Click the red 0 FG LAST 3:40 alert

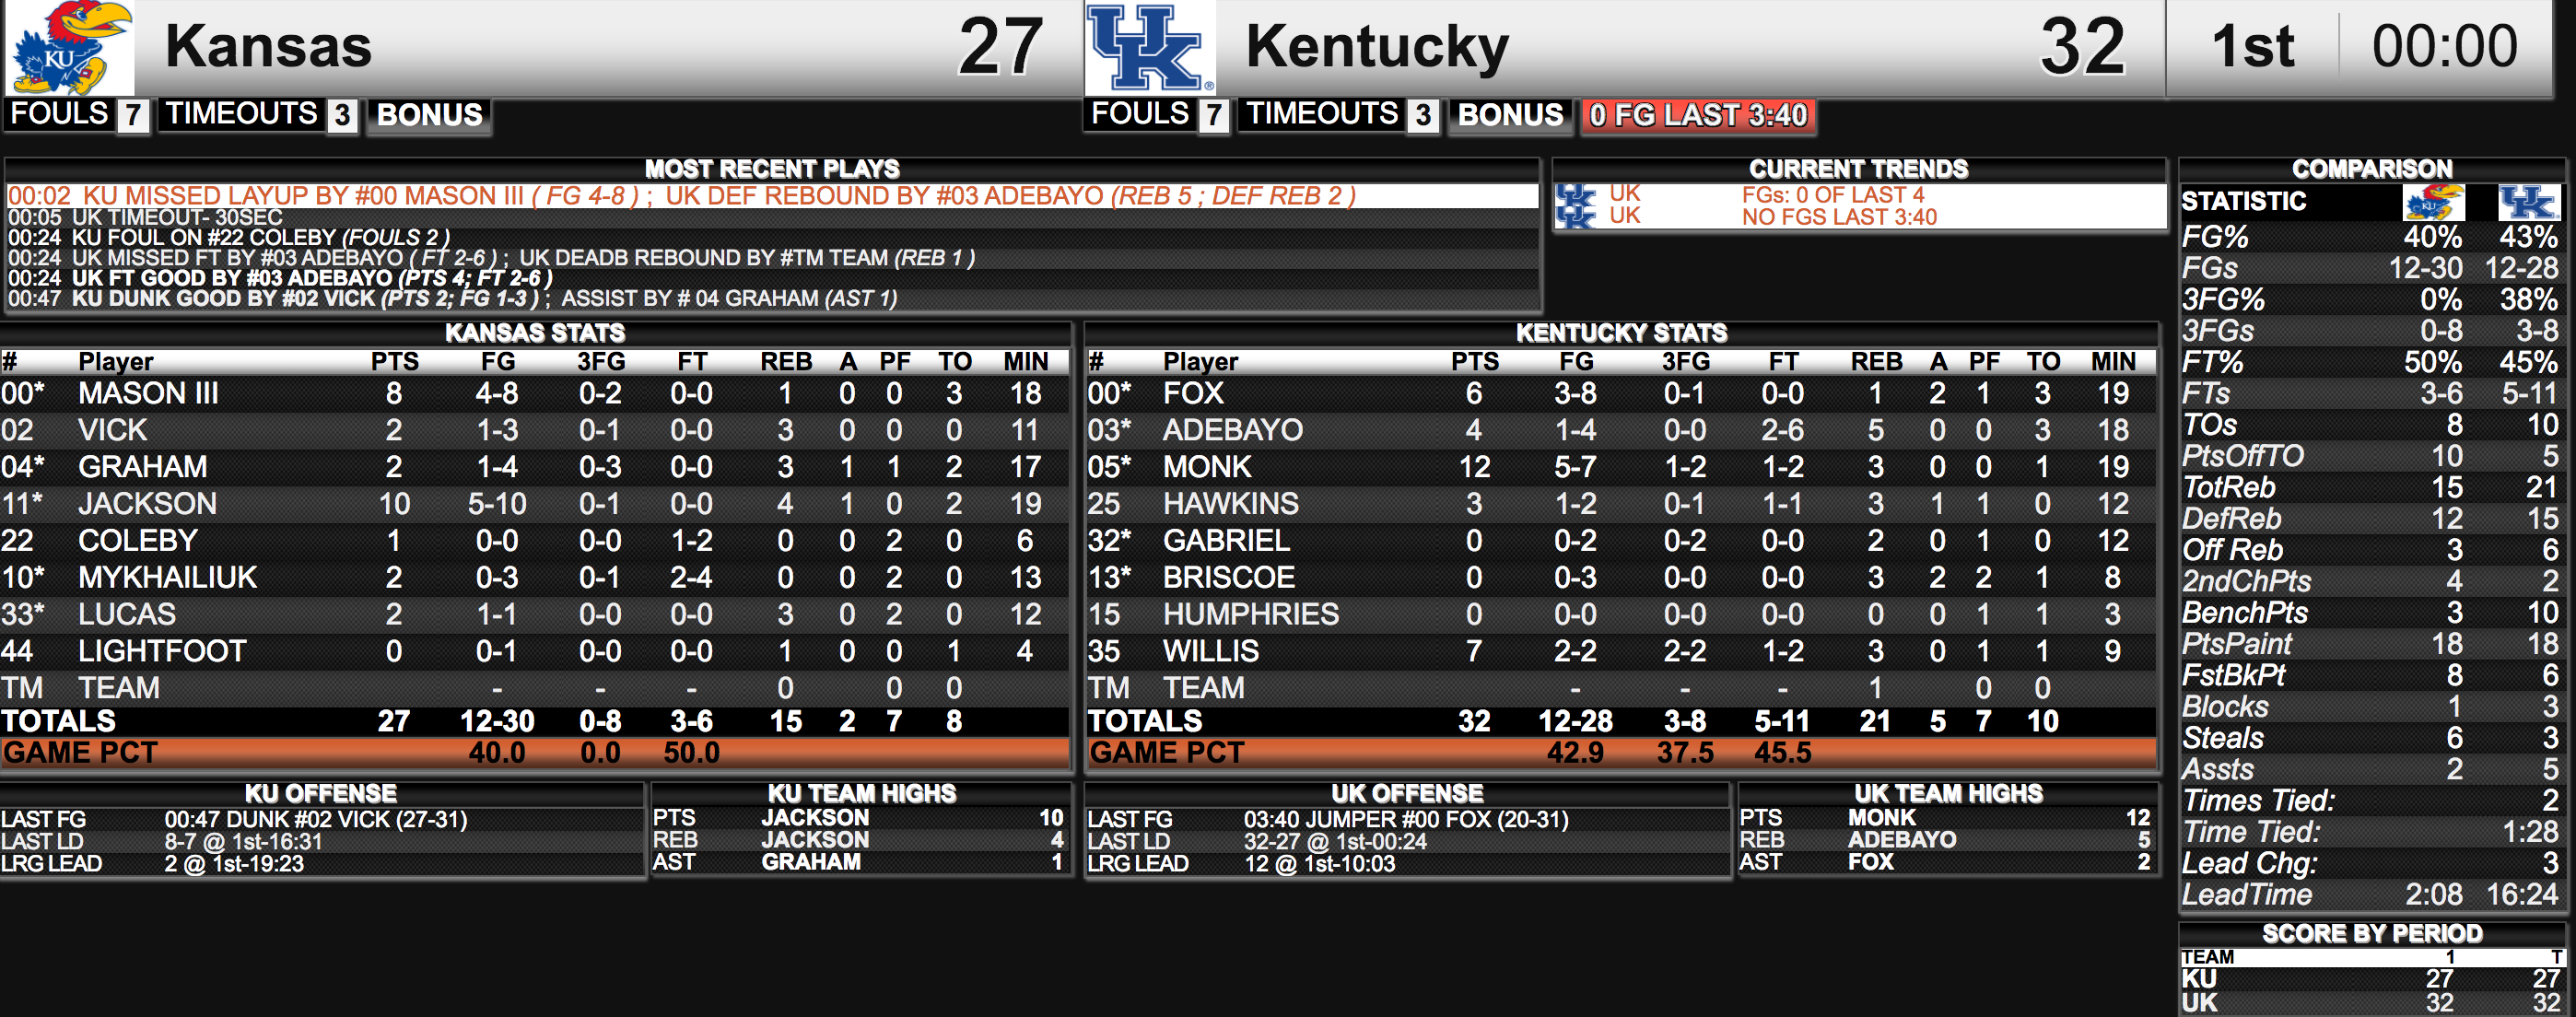[1699, 116]
